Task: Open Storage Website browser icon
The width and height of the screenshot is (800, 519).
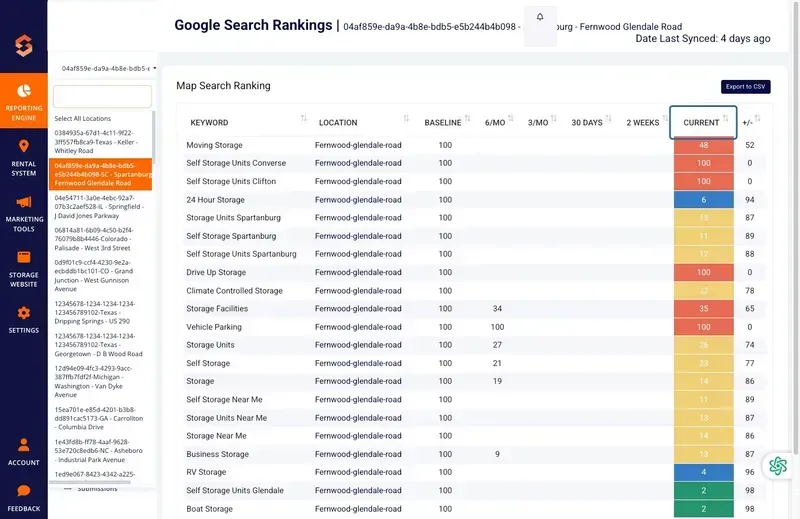Action: coord(23,257)
